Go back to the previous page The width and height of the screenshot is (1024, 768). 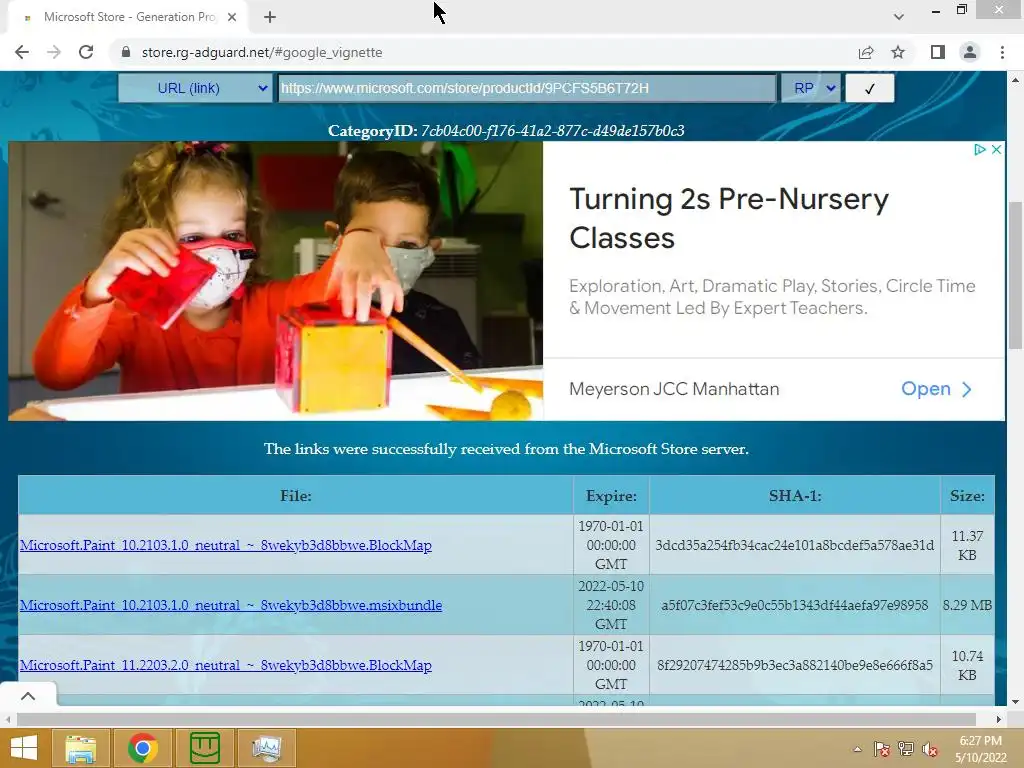(22, 52)
